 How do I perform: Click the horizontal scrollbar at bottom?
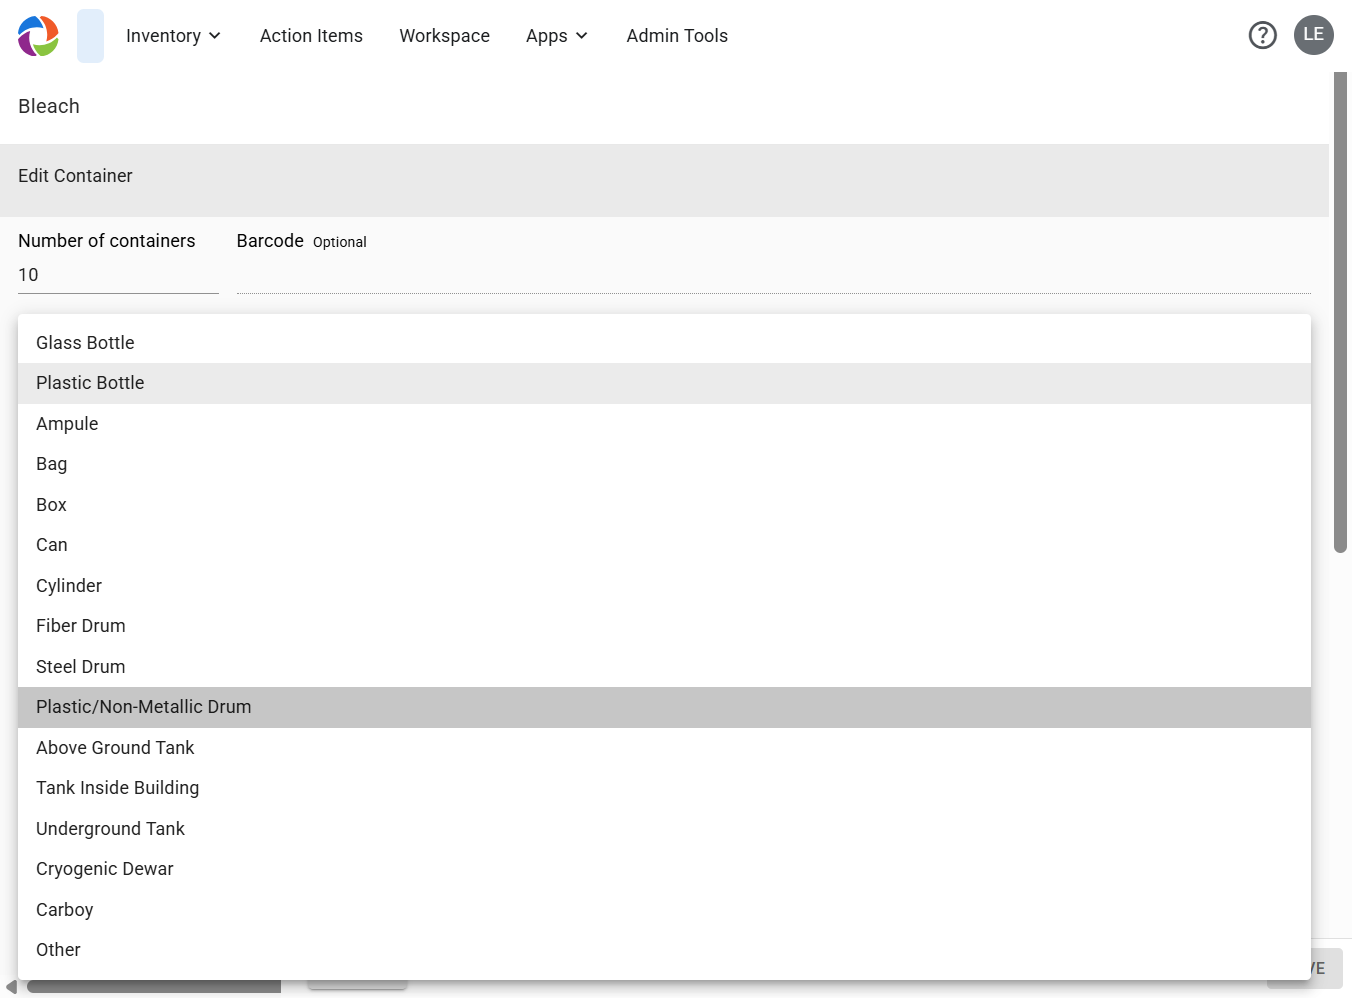154,987
